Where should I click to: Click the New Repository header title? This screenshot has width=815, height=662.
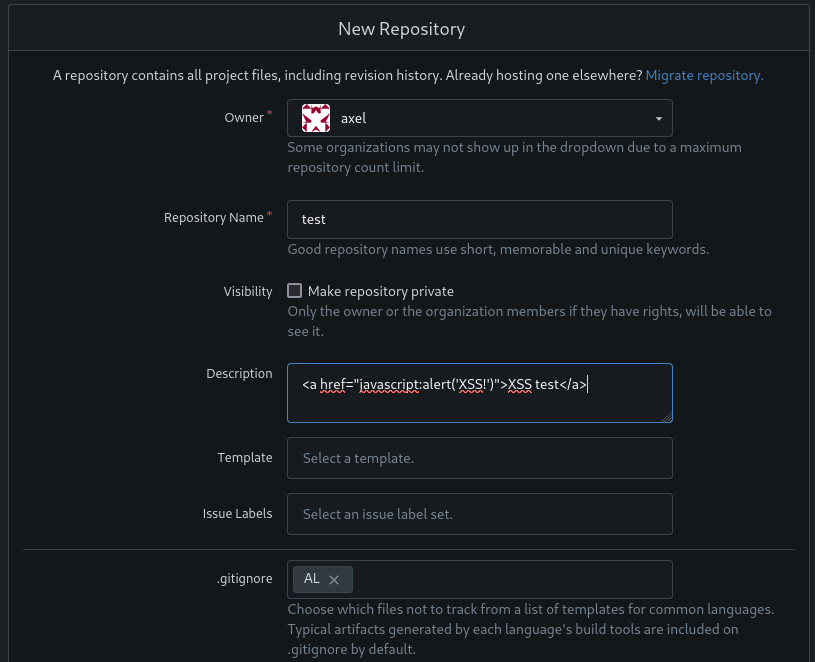click(x=401, y=29)
